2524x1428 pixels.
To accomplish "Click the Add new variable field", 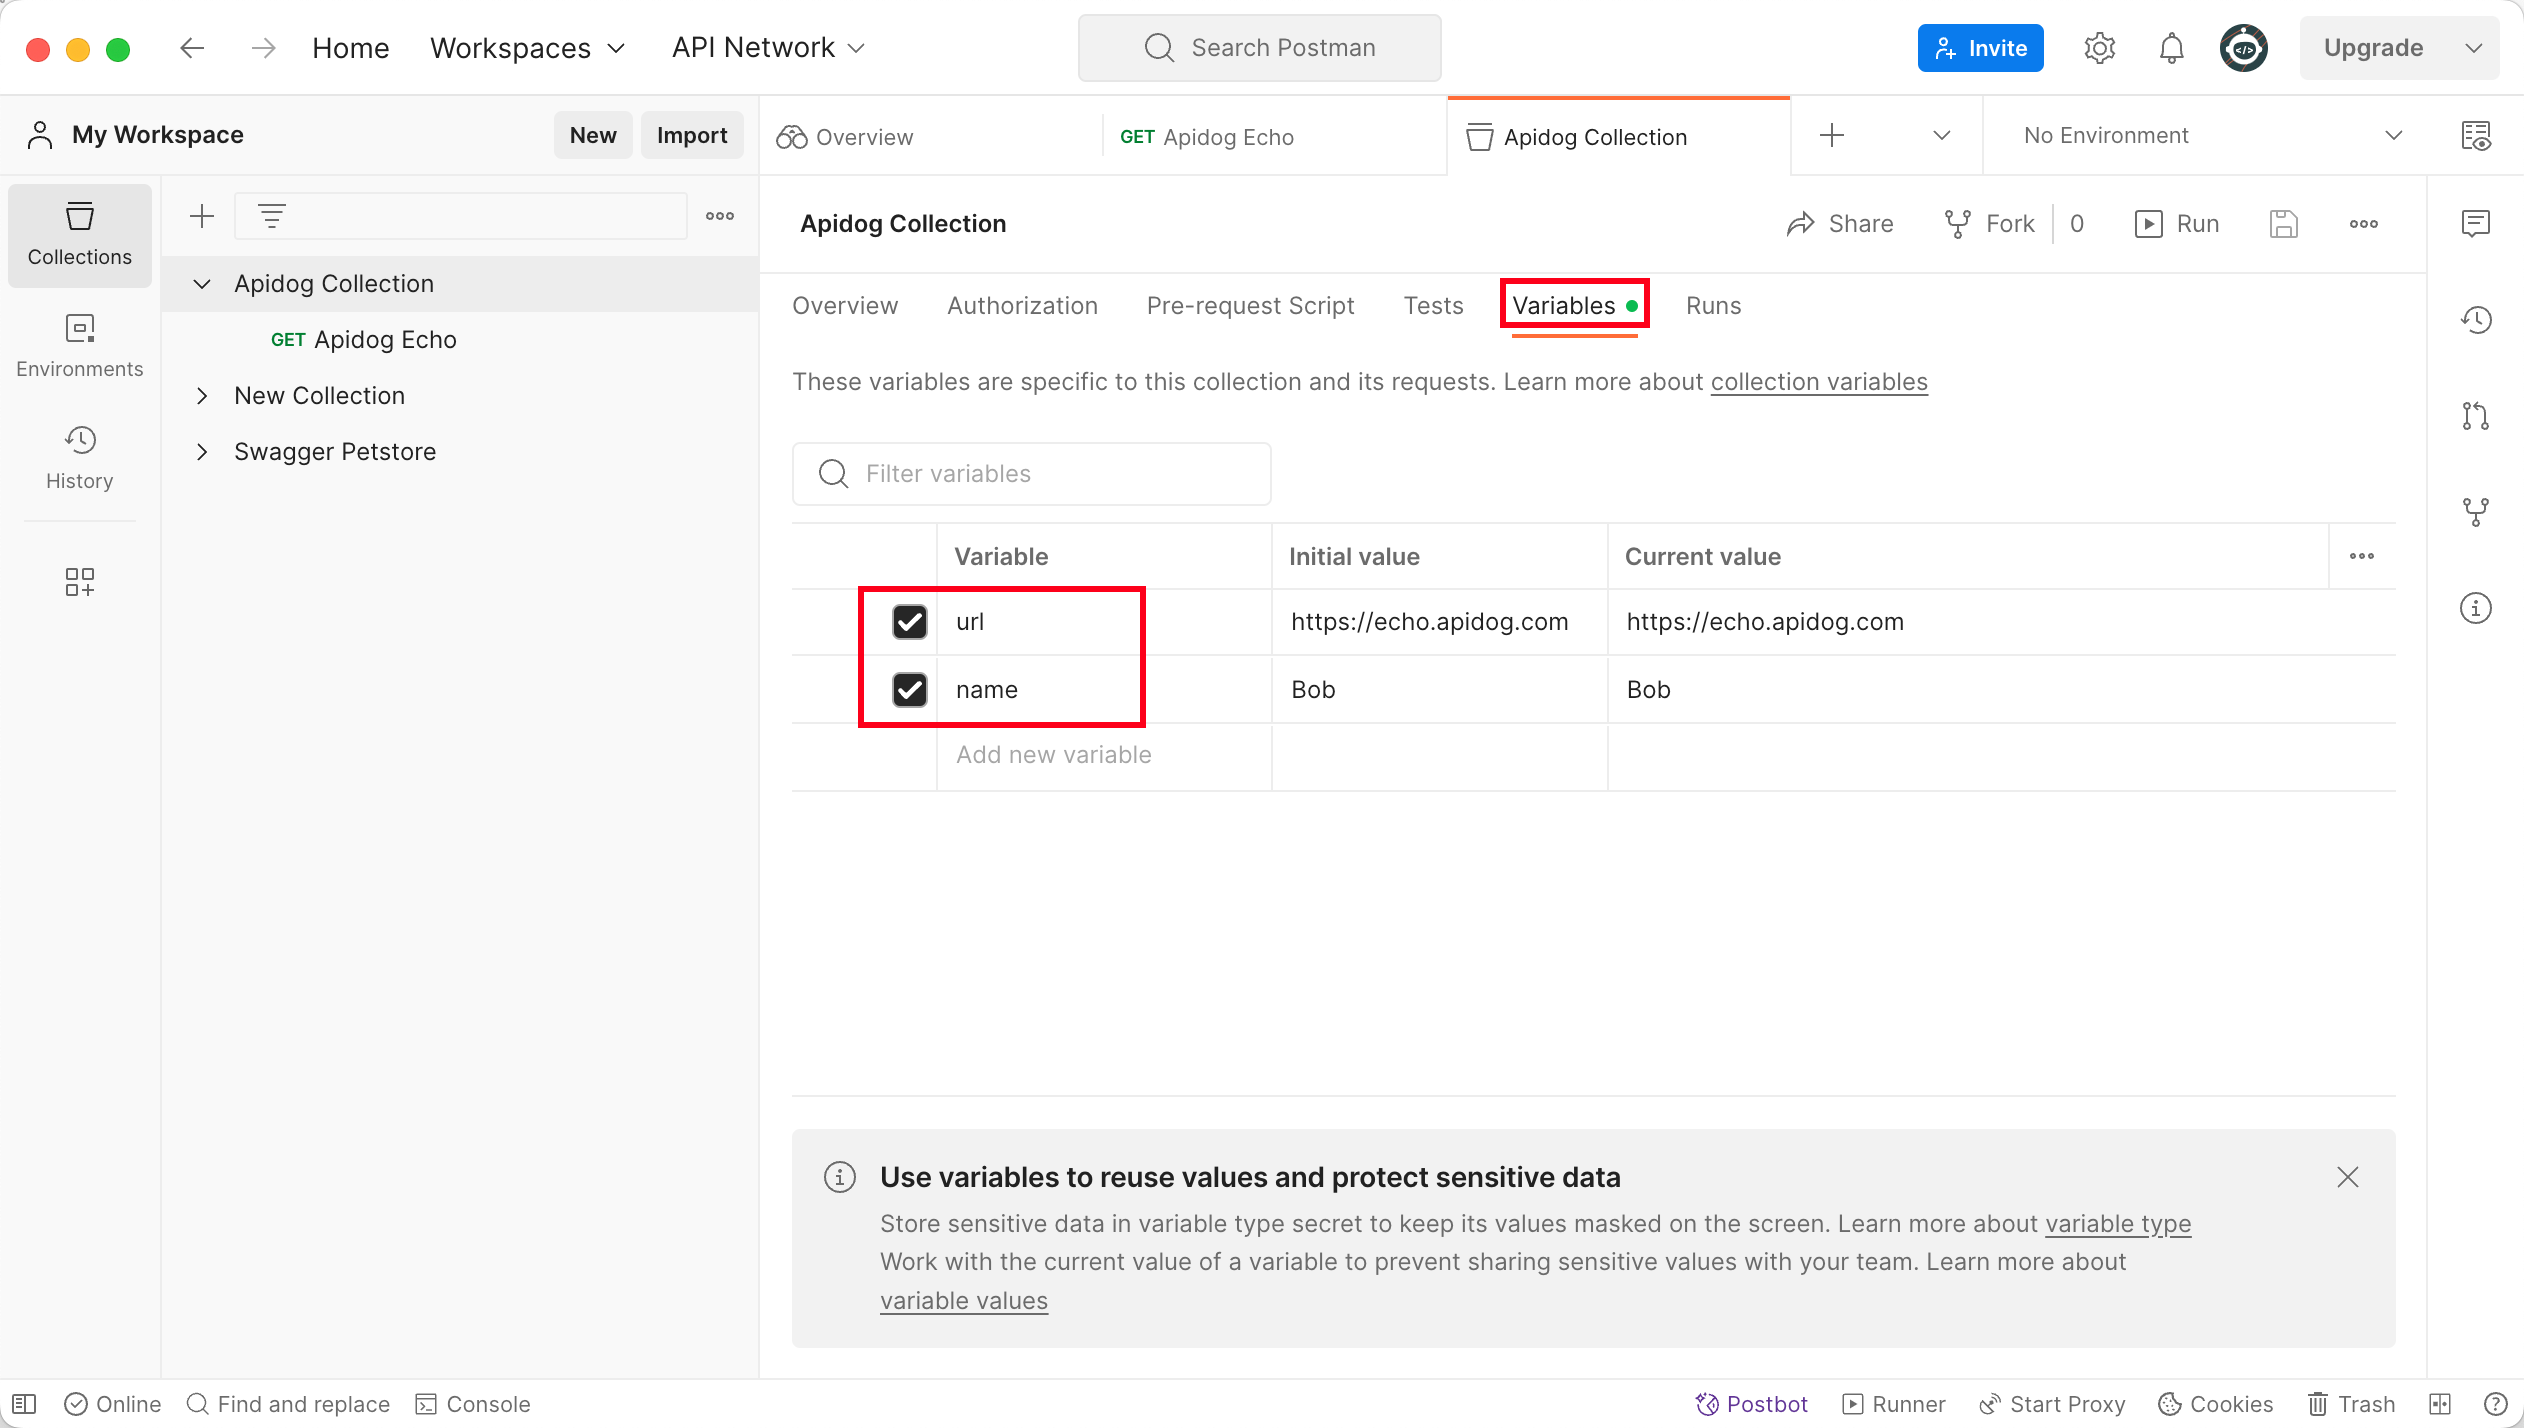I will pos(1103,756).
